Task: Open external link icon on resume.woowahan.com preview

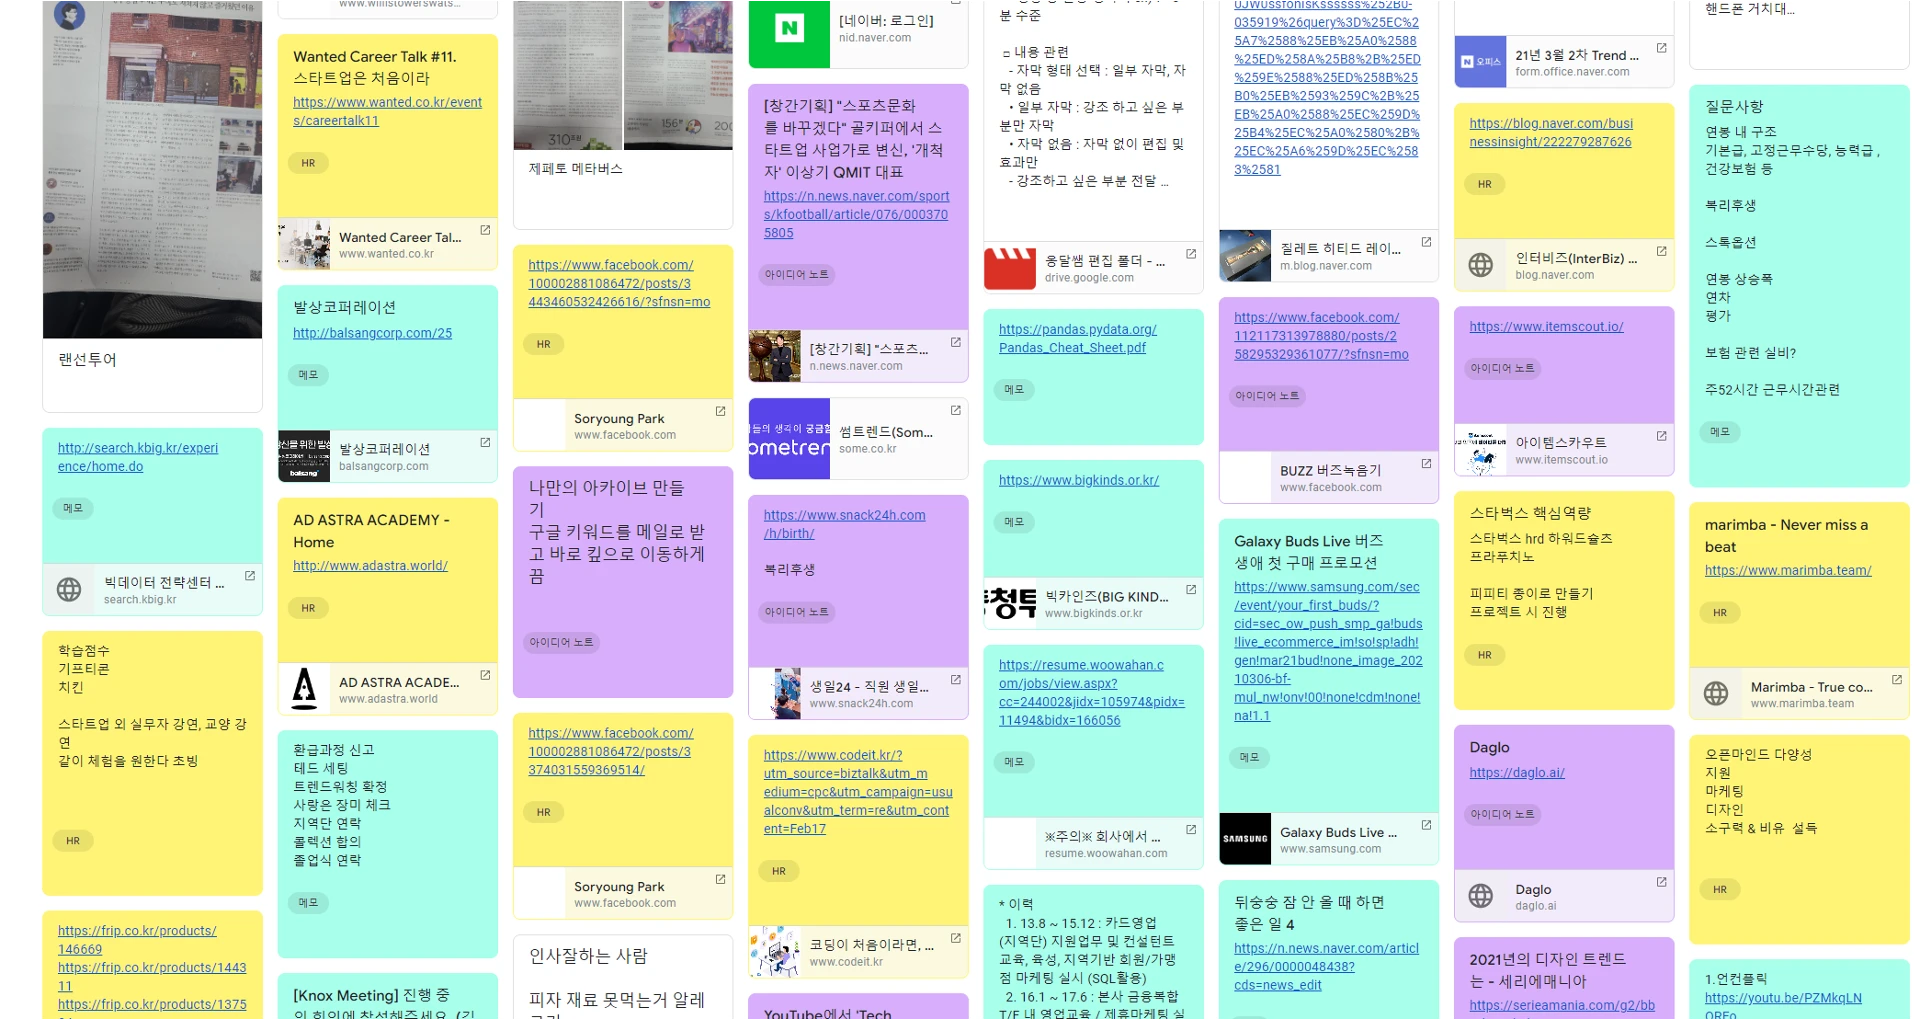Action: point(1191,829)
